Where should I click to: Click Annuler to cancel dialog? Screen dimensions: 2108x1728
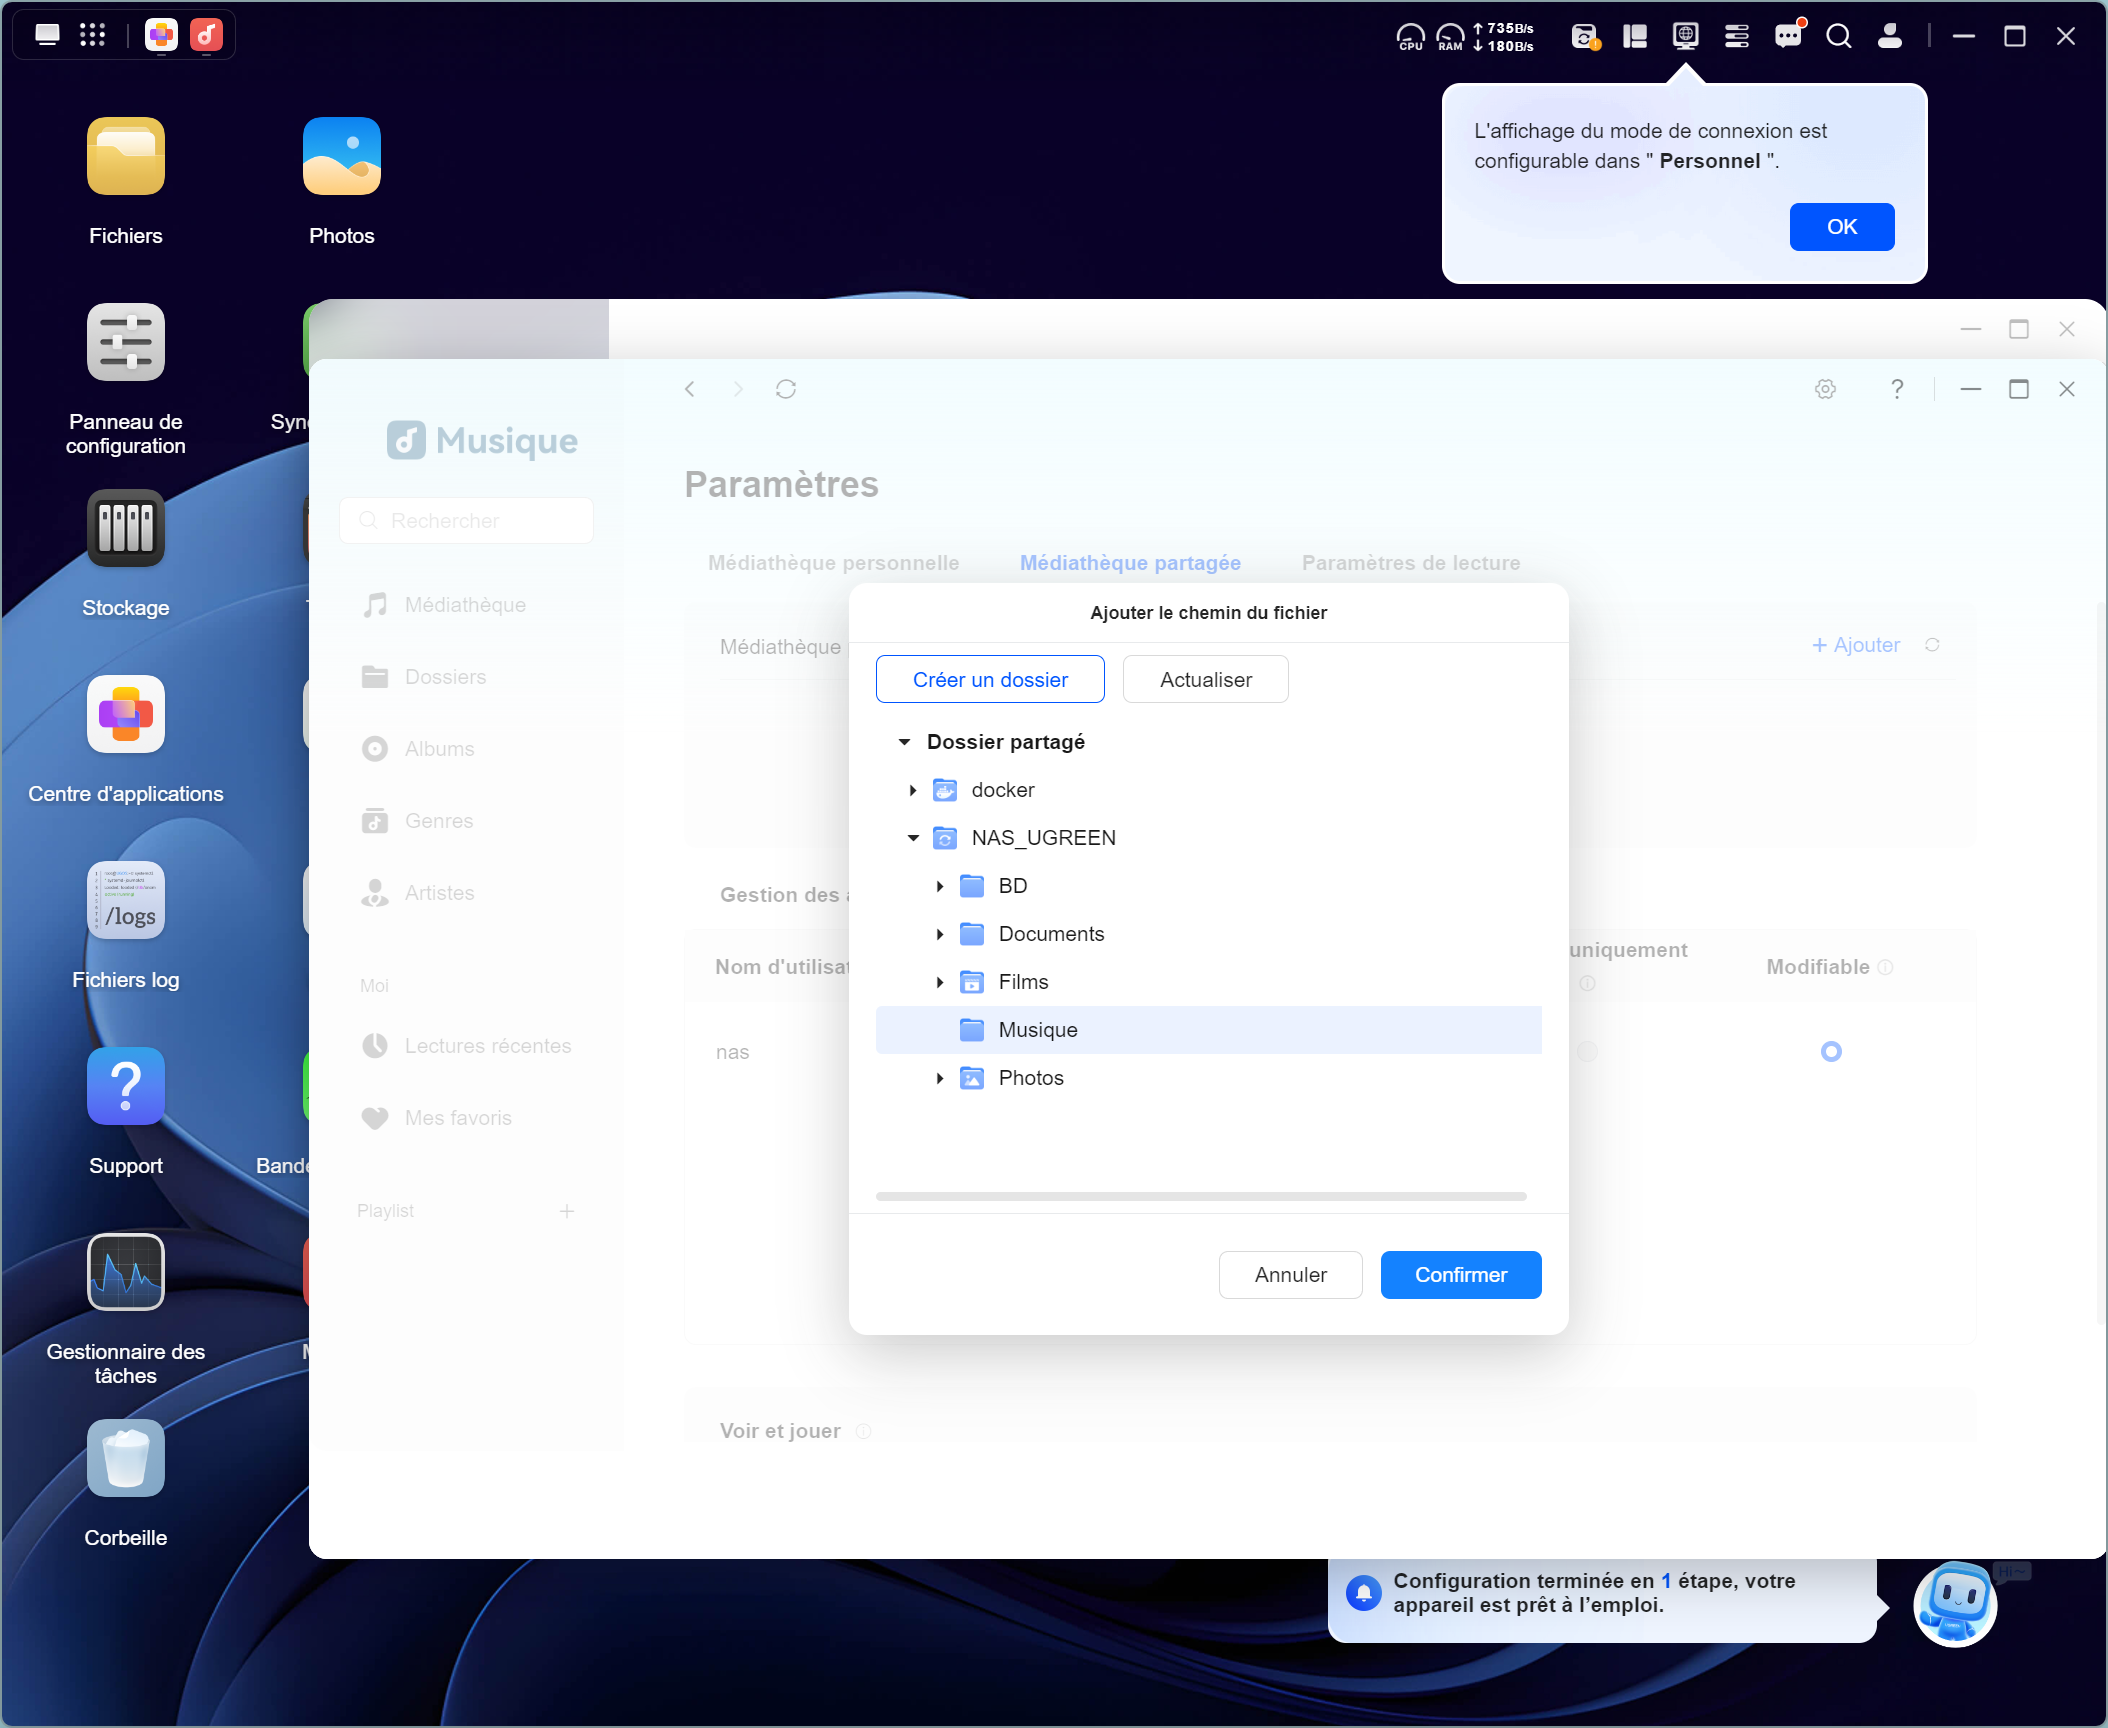pos(1291,1275)
